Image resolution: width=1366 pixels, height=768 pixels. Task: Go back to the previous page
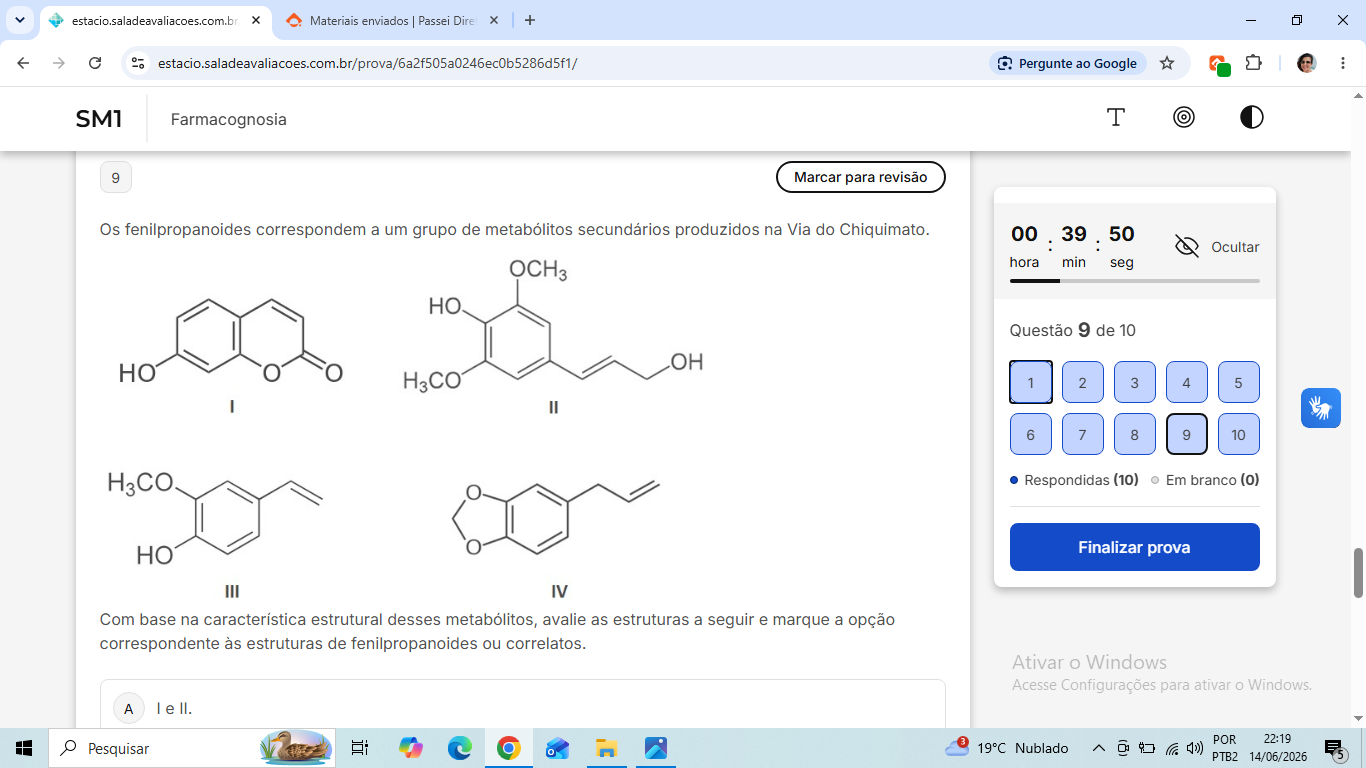click(x=24, y=63)
